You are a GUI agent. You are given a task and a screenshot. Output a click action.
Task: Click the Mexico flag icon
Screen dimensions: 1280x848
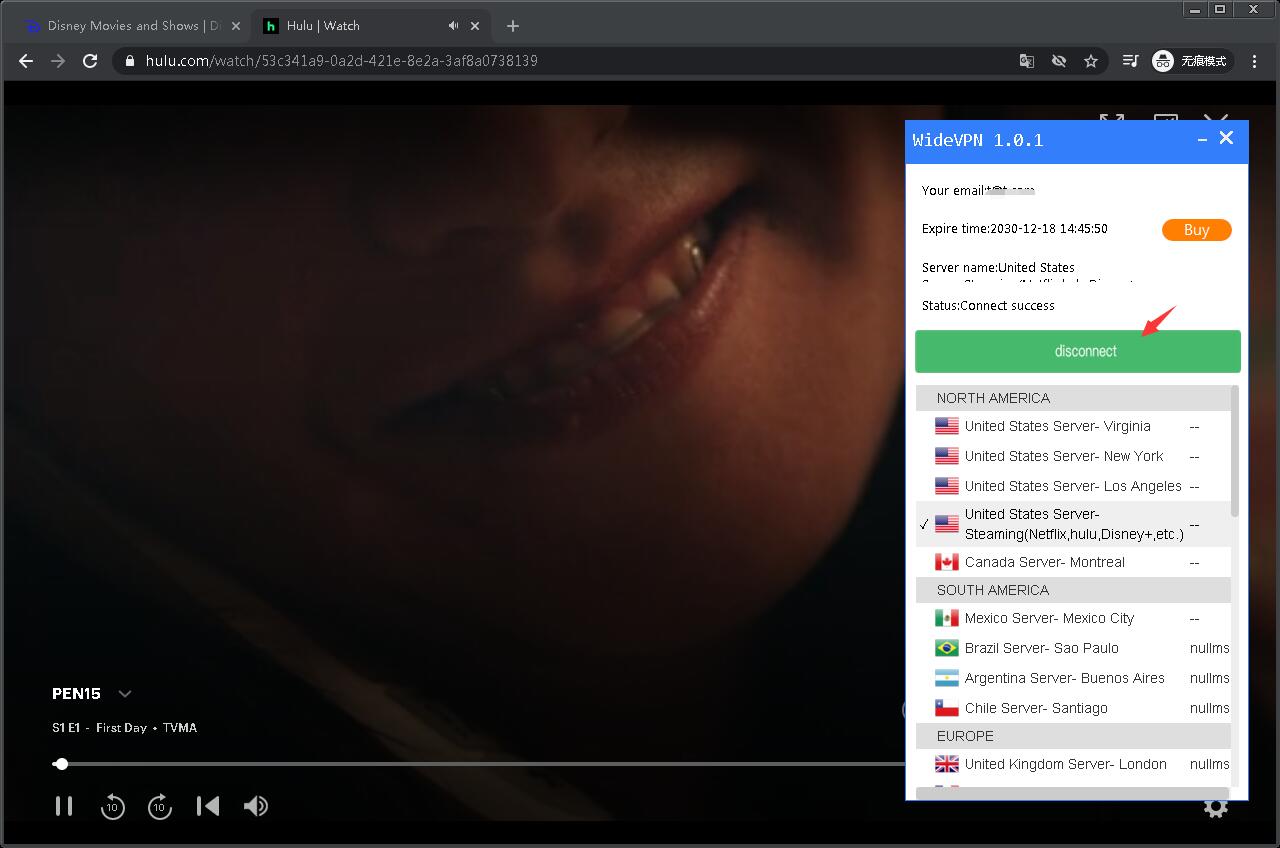coord(946,618)
